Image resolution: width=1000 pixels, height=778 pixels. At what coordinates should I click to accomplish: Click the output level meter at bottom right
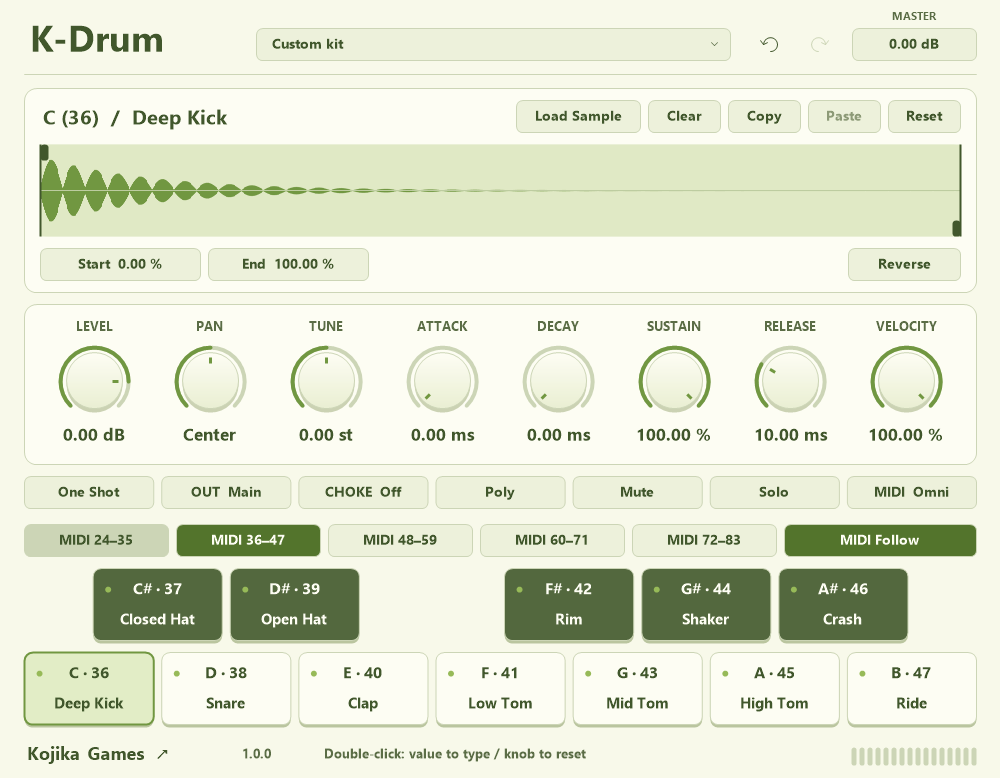coord(914,756)
